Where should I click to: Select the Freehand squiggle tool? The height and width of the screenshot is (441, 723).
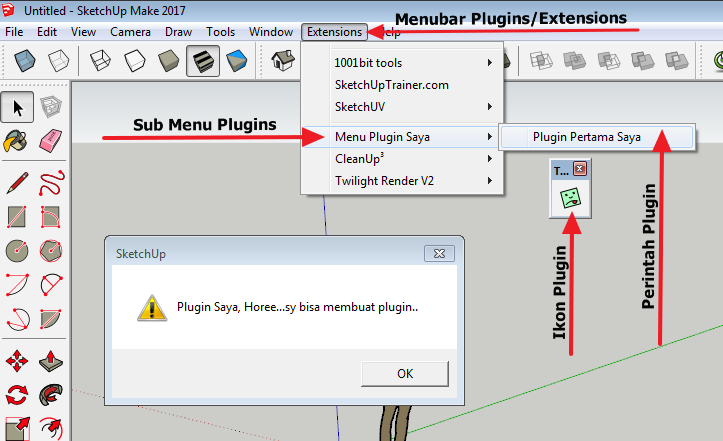click(x=51, y=183)
